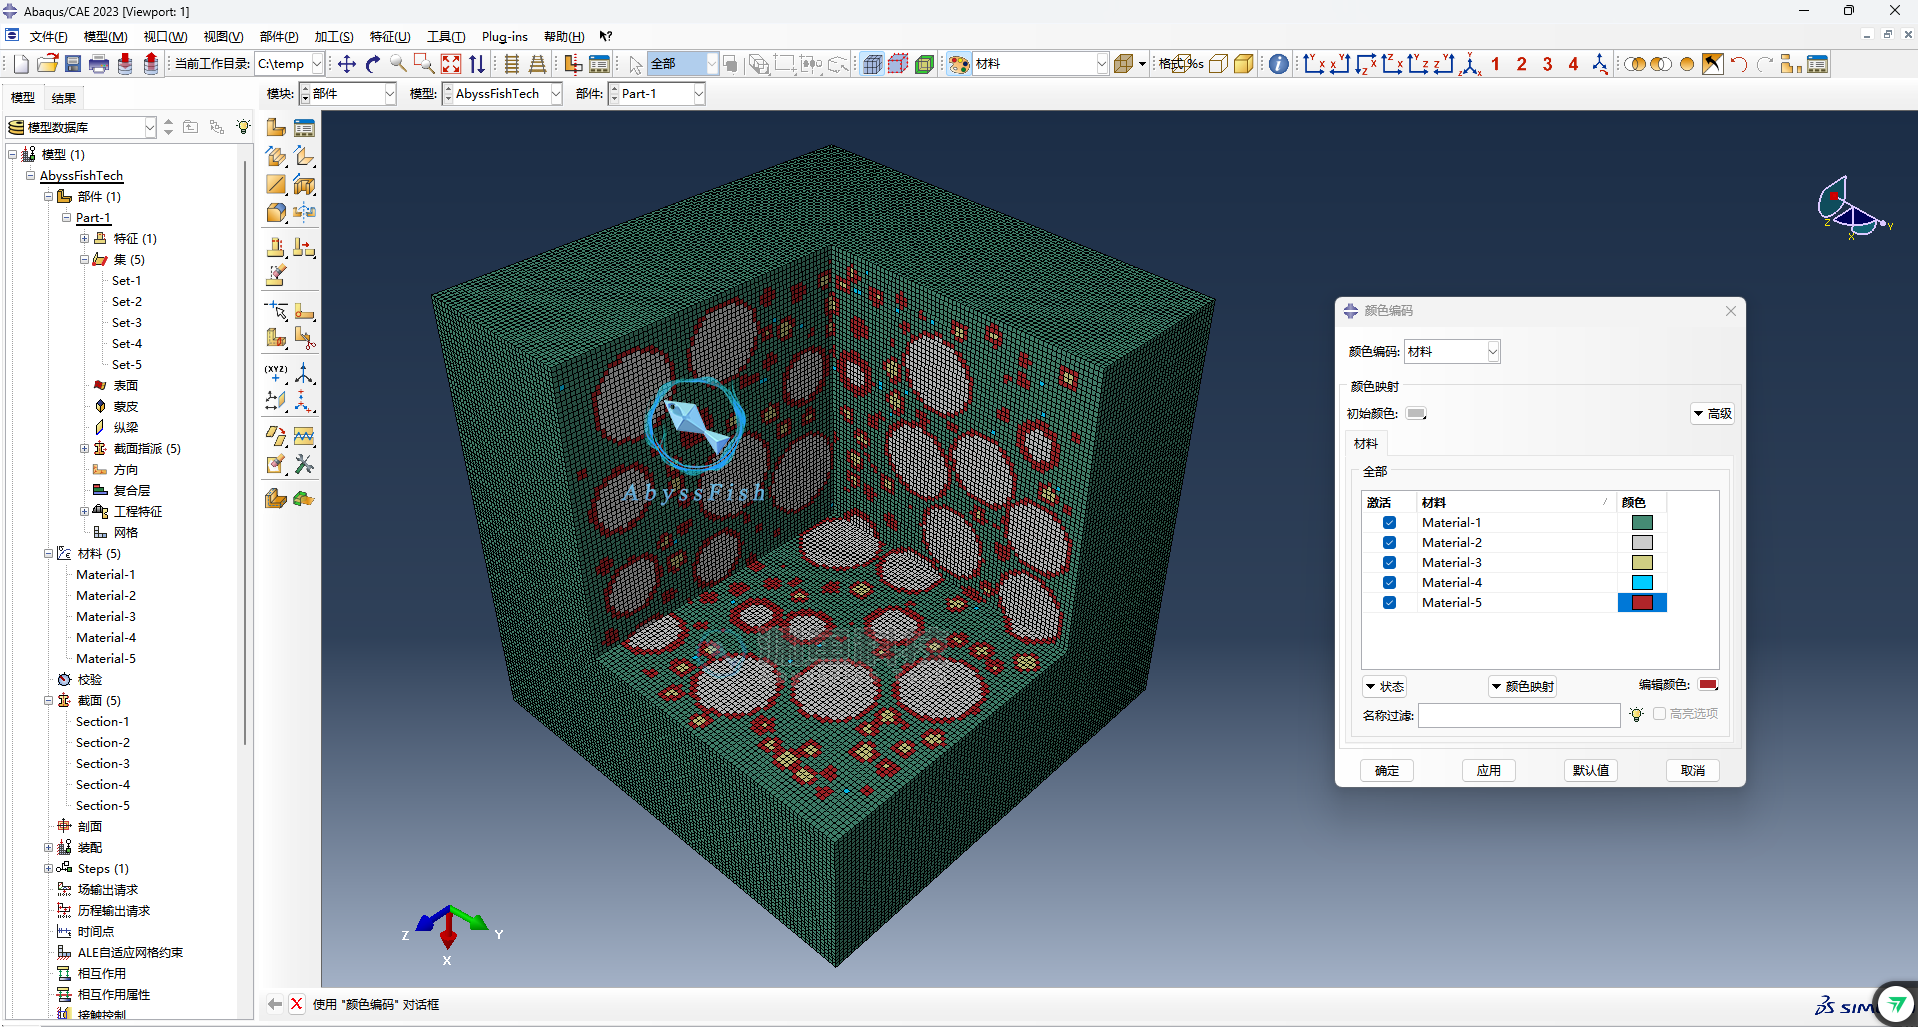Viewport: 1918px width, 1027px height.
Task: Select Set-3 in the model tree
Action: 127,323
